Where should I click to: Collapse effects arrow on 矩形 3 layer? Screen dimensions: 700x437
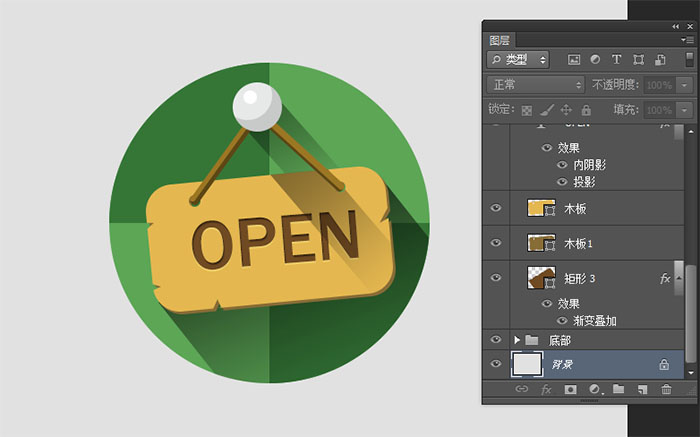pos(679,278)
